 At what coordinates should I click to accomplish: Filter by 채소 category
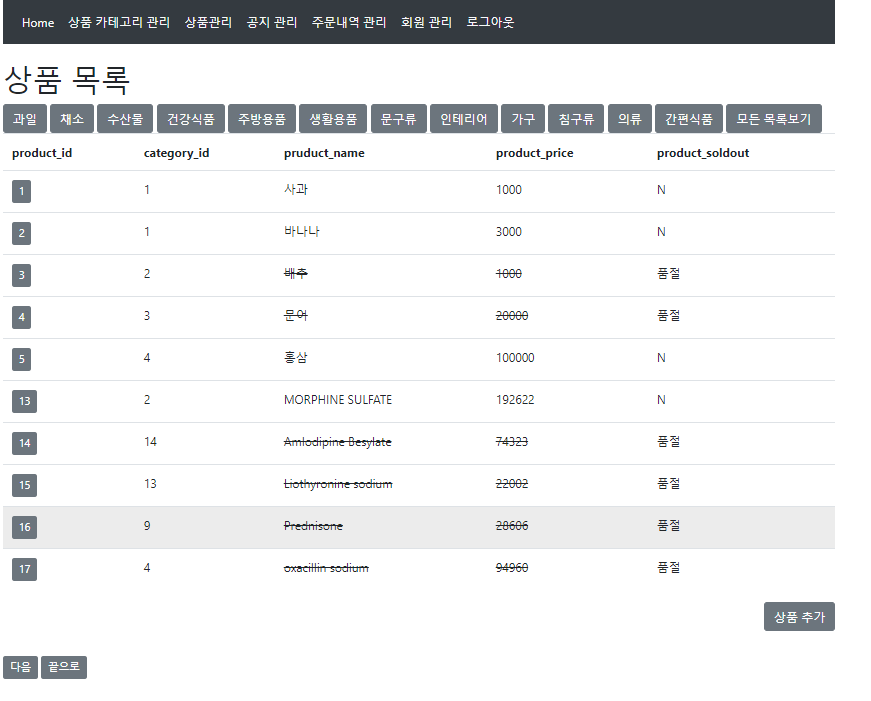coord(72,119)
